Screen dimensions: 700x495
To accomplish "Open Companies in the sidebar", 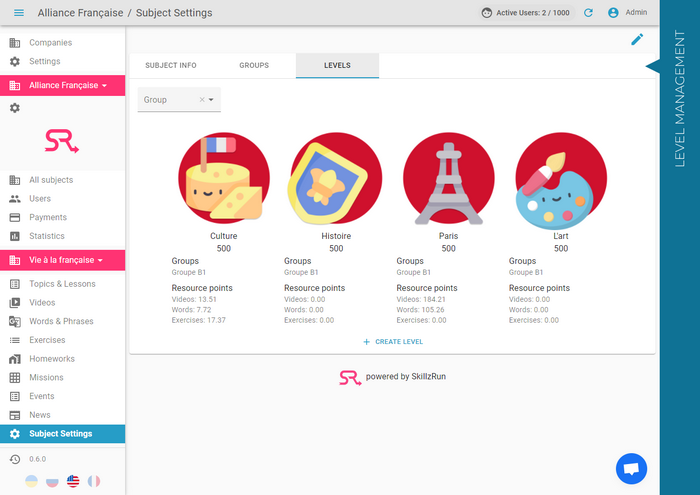I will click(x=62, y=42).
